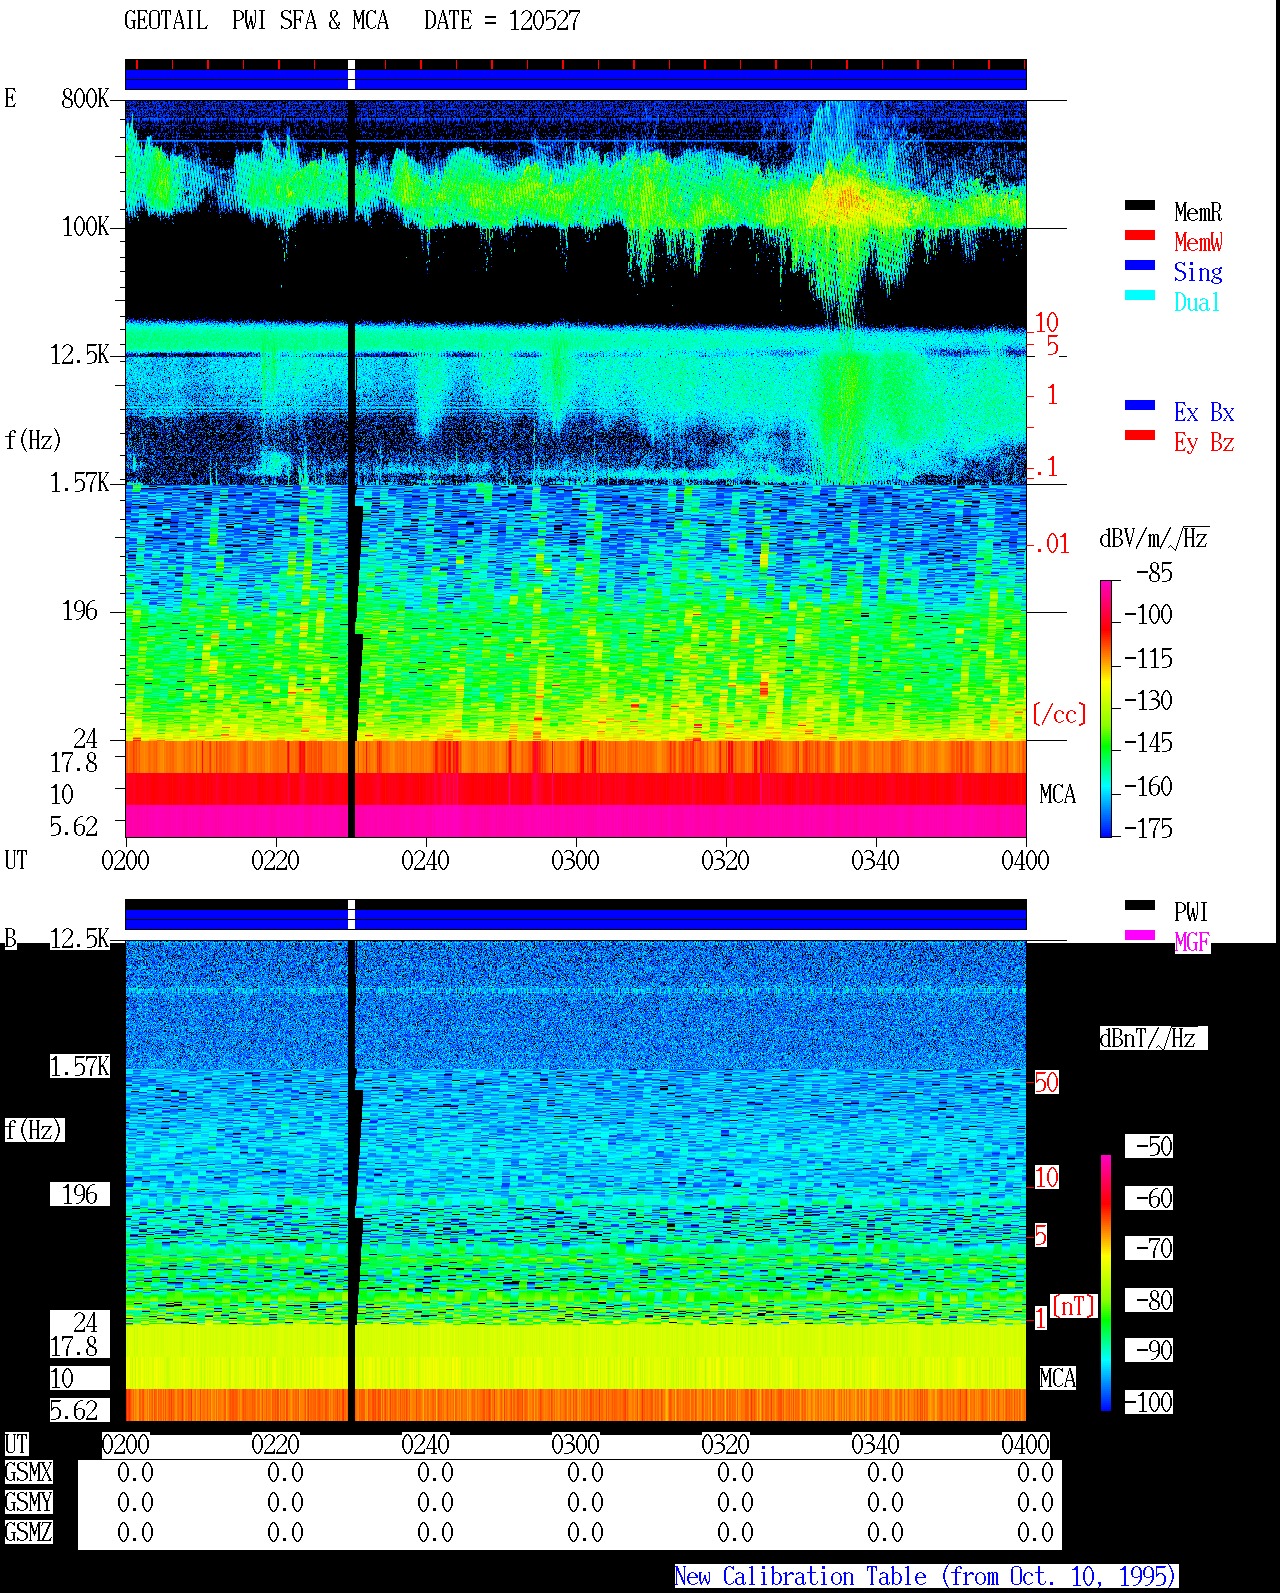The height and width of the screenshot is (1593, 1280).
Task: Click the GSMY value under 0300
Action: [585, 1502]
